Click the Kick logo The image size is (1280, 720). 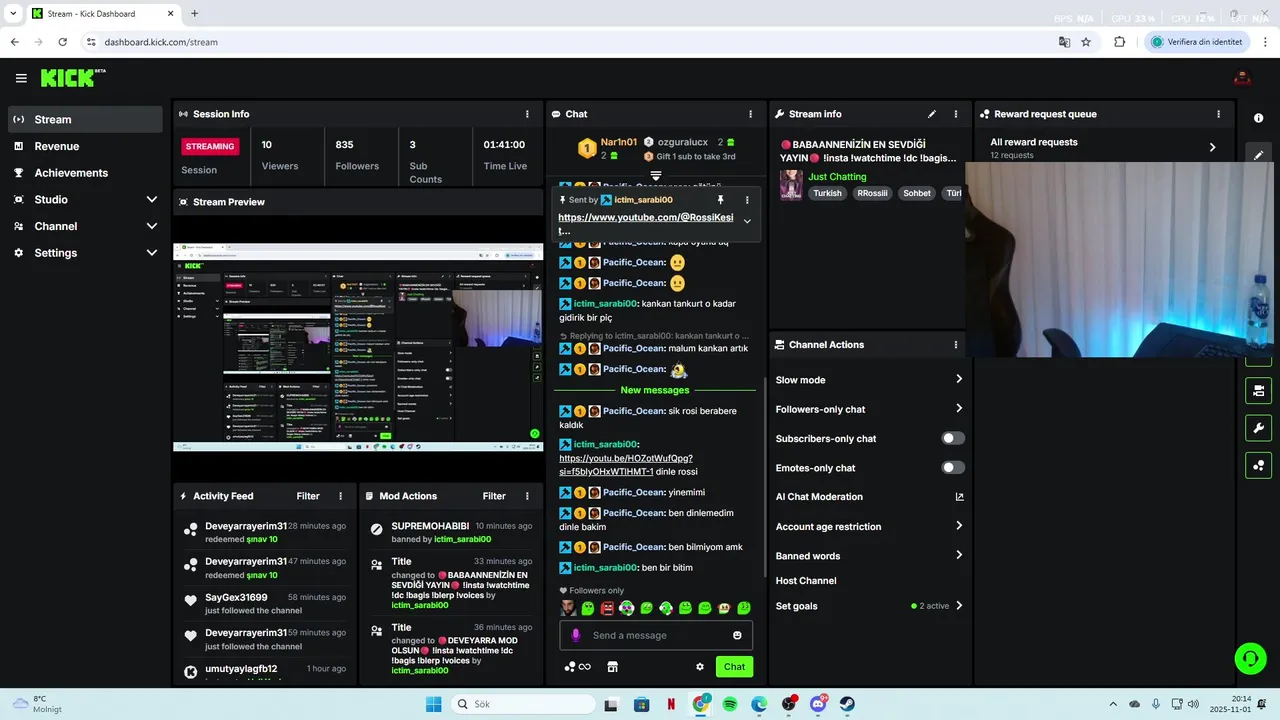[73, 78]
